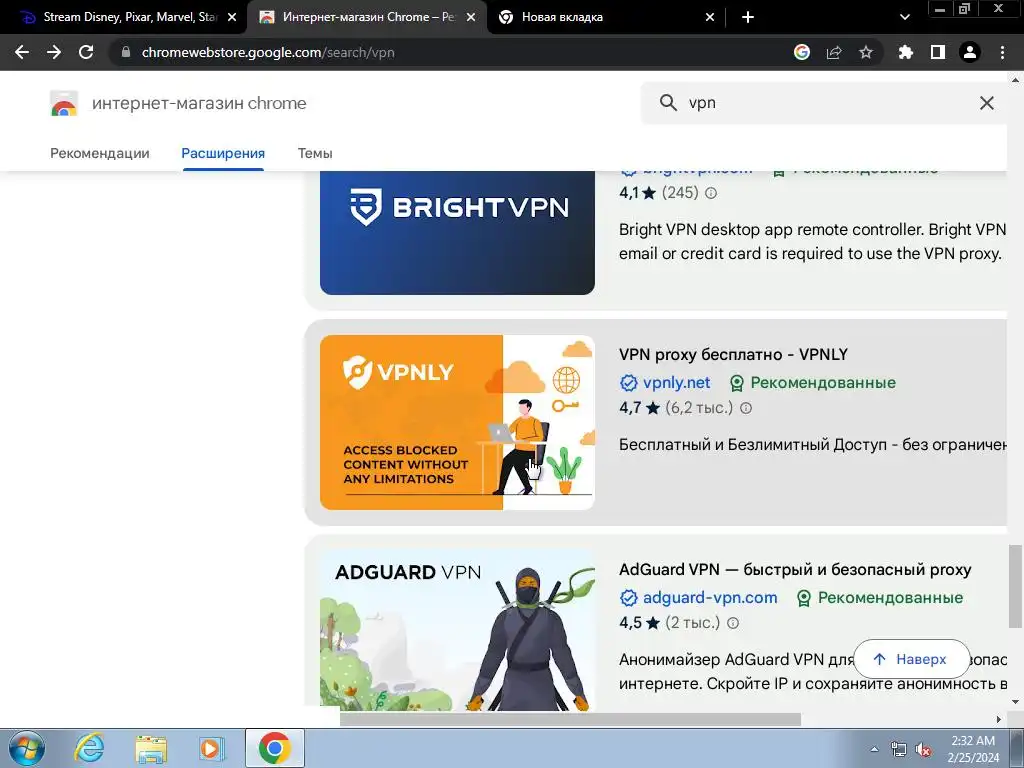Image resolution: width=1024 pixels, height=768 pixels.
Task: Expand the tab search dropdown arrow
Action: (904, 18)
